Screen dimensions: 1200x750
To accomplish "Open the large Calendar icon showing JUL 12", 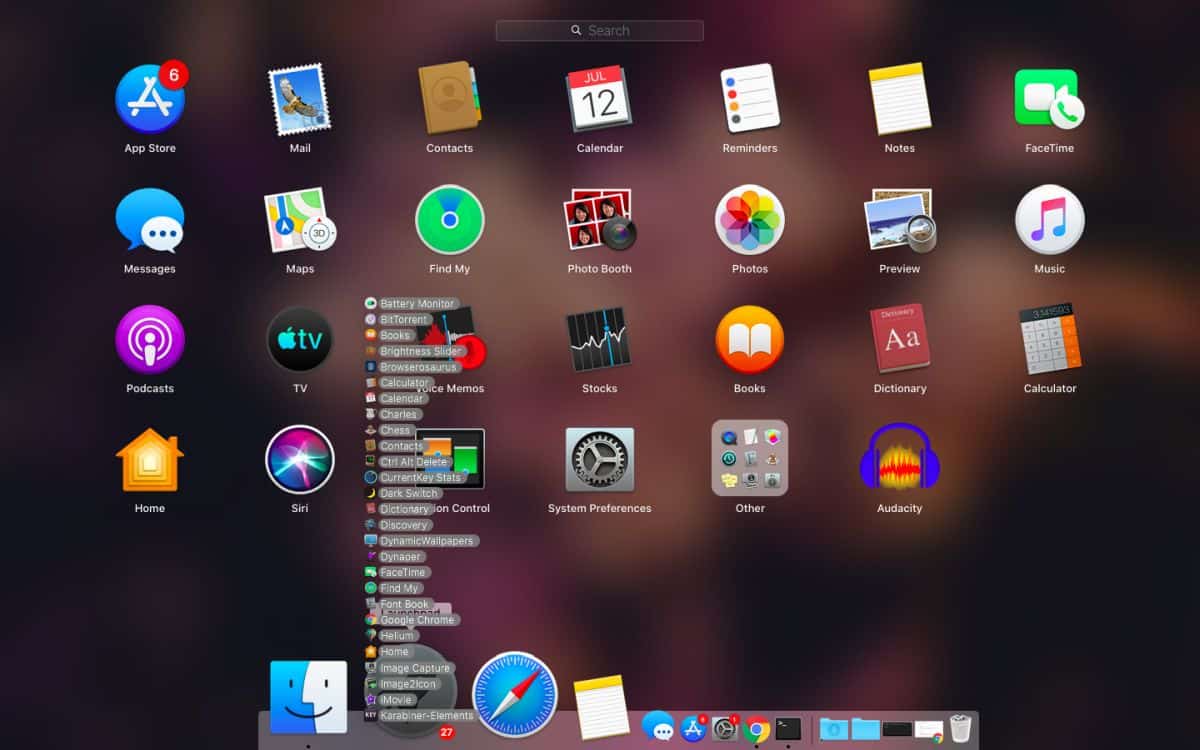I will coord(600,99).
